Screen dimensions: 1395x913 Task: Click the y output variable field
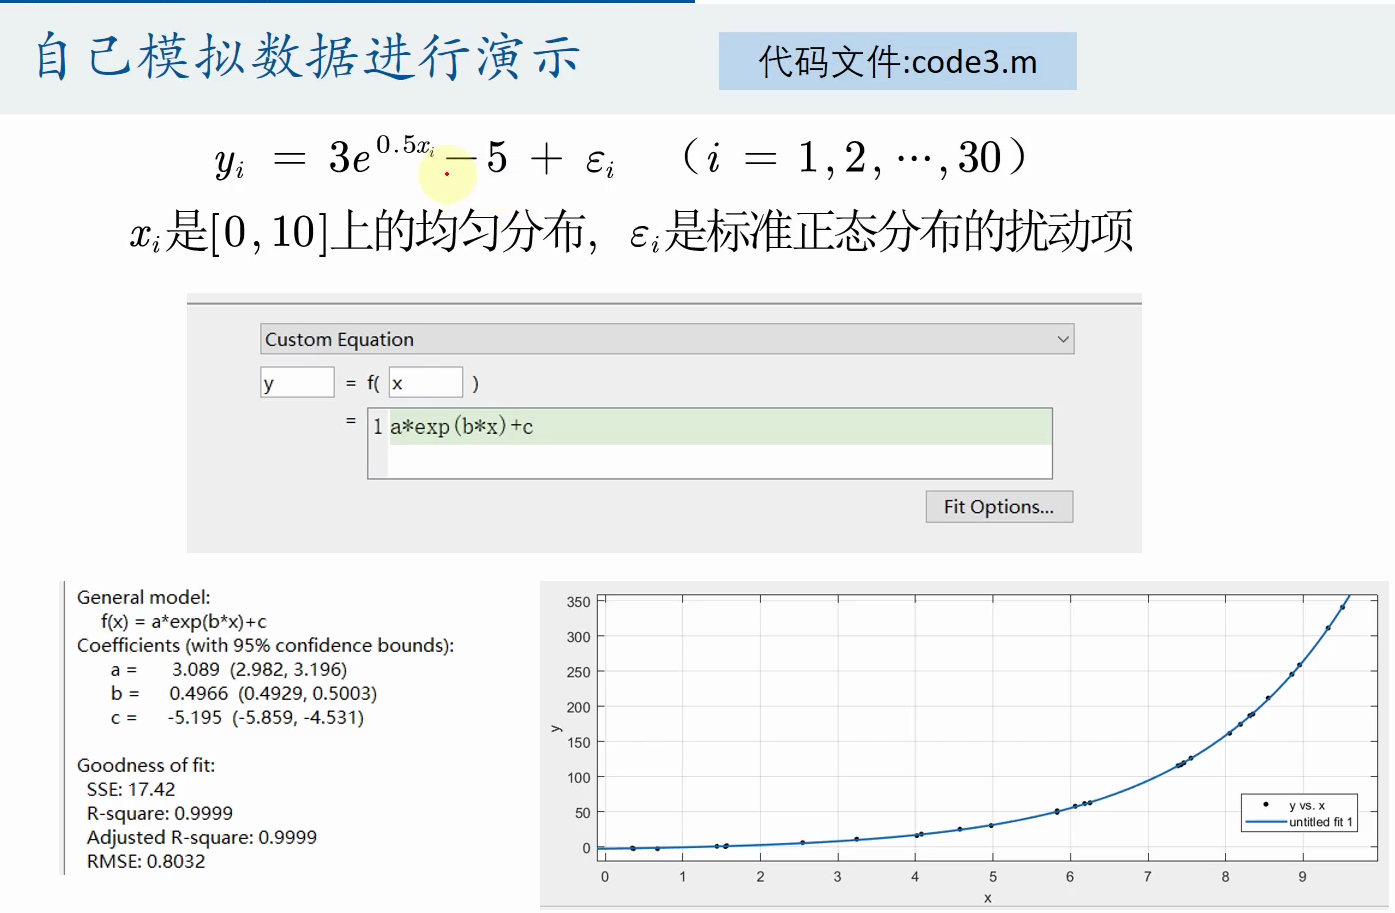coord(297,383)
